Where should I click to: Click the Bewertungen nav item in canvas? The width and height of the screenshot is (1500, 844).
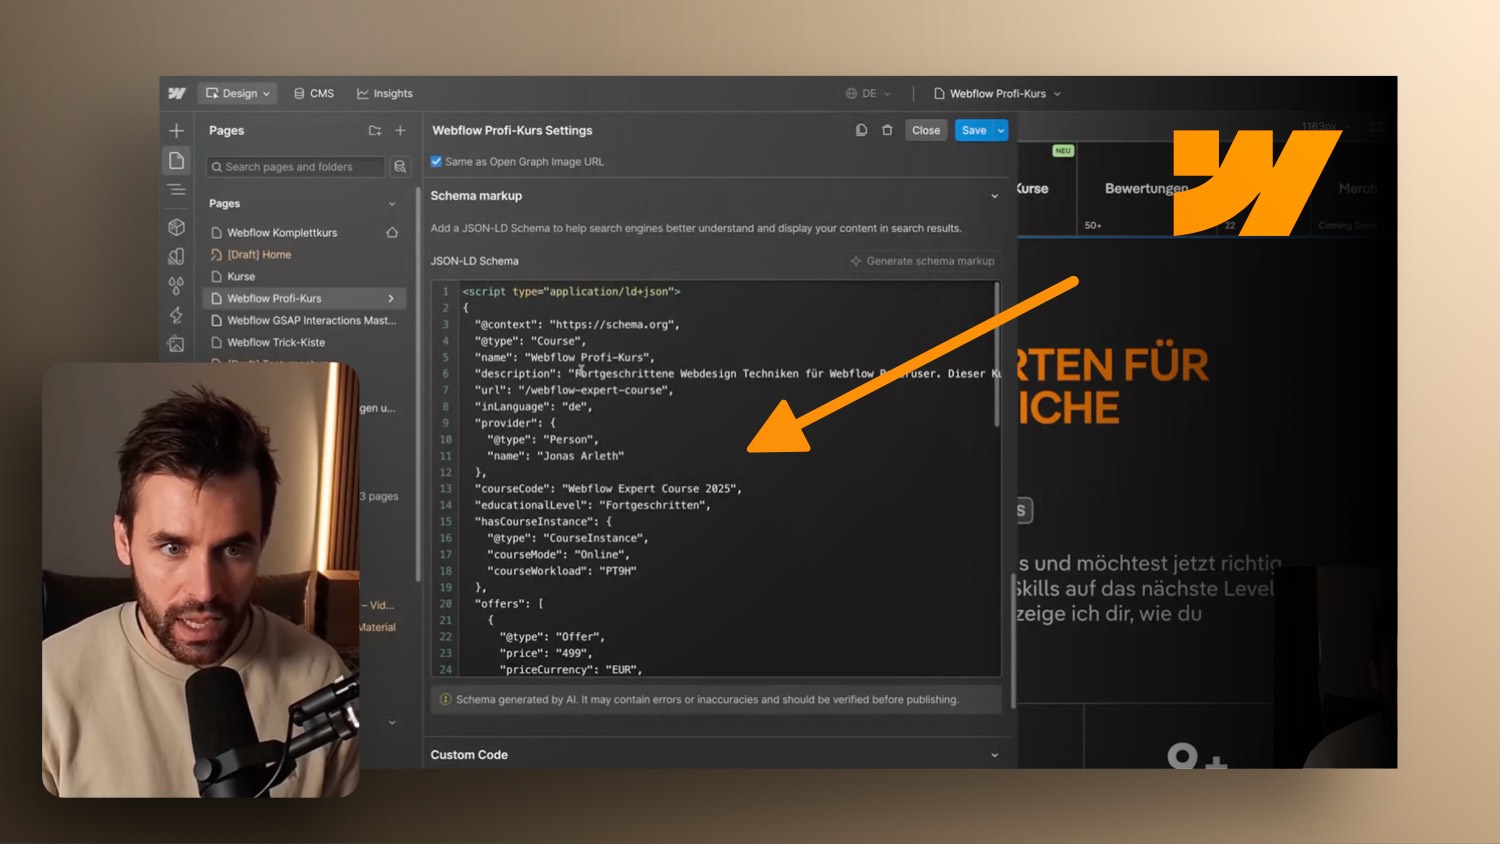pyautogui.click(x=1146, y=188)
